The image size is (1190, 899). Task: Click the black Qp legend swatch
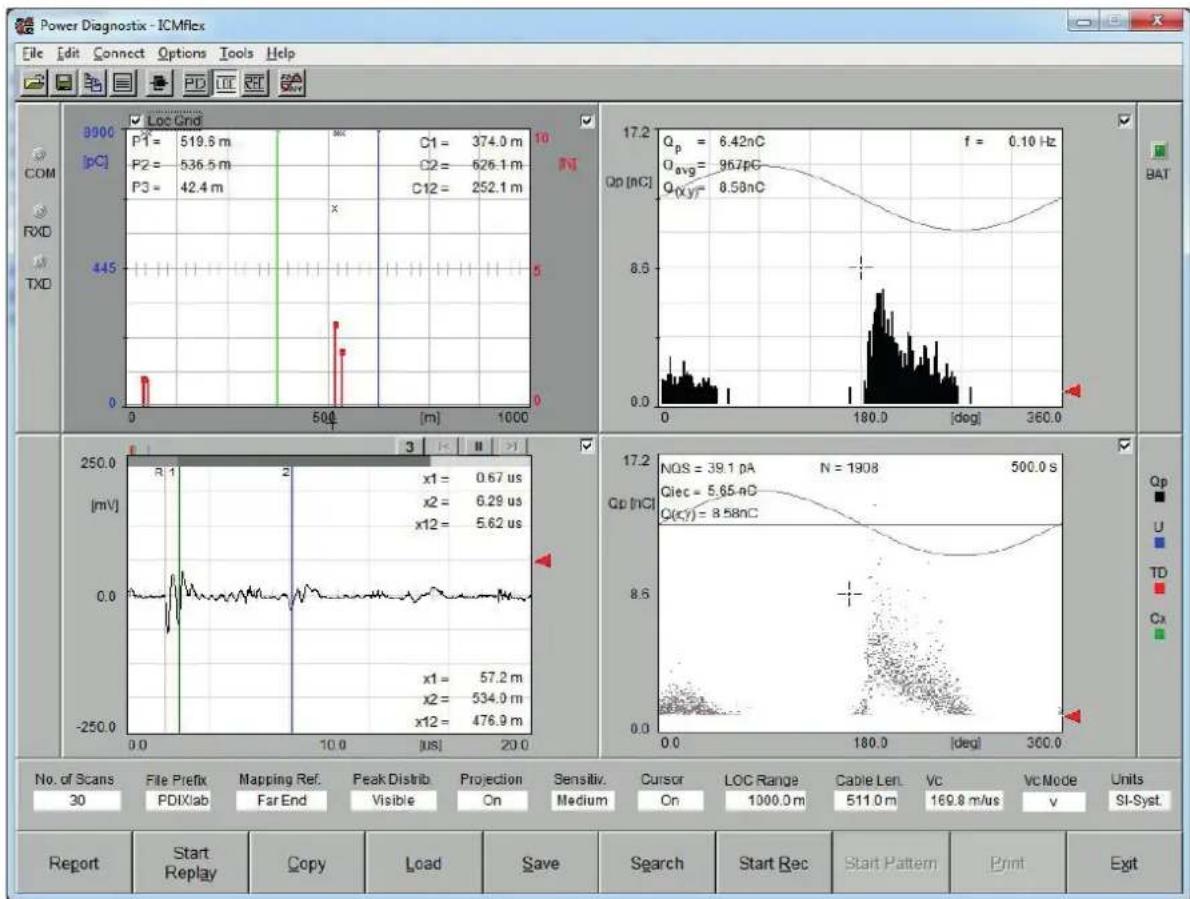pos(1159,498)
